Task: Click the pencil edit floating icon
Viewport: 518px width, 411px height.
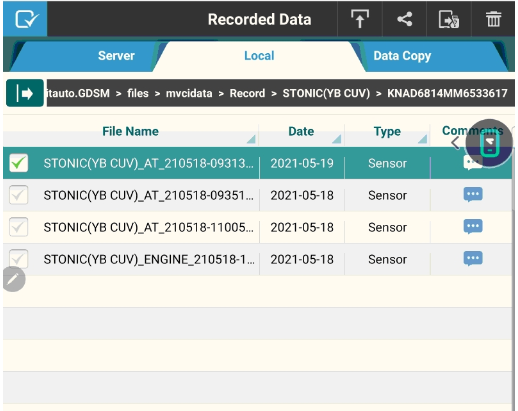Action: (14, 279)
